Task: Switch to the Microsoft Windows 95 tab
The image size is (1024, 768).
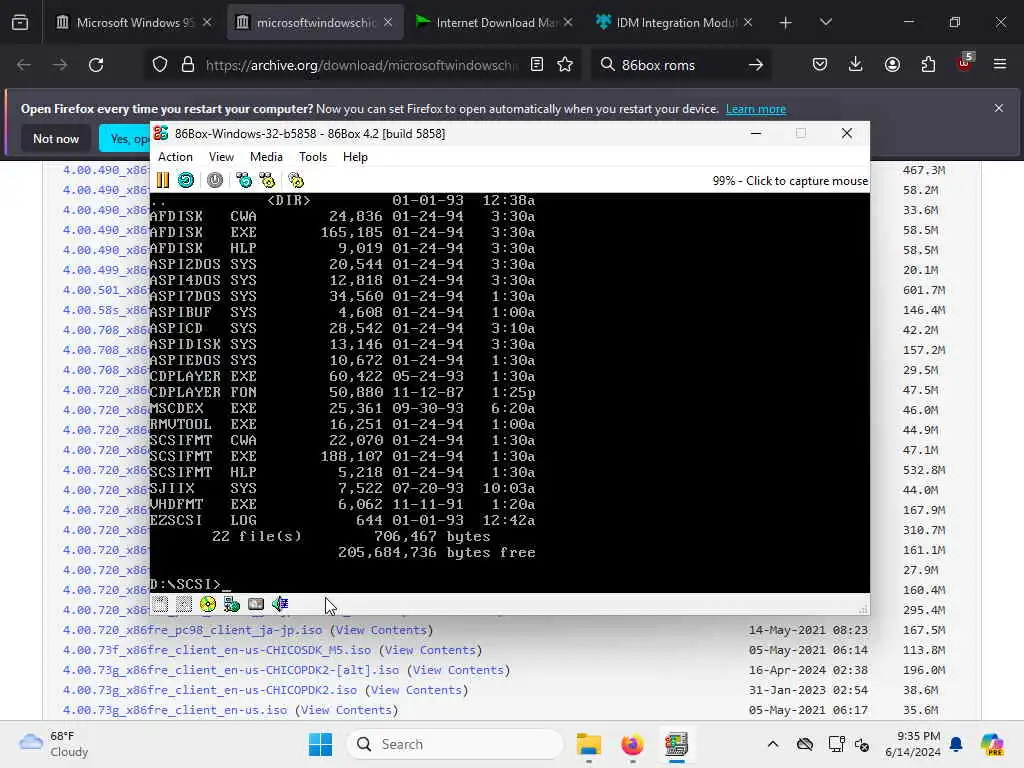Action: coord(135,23)
